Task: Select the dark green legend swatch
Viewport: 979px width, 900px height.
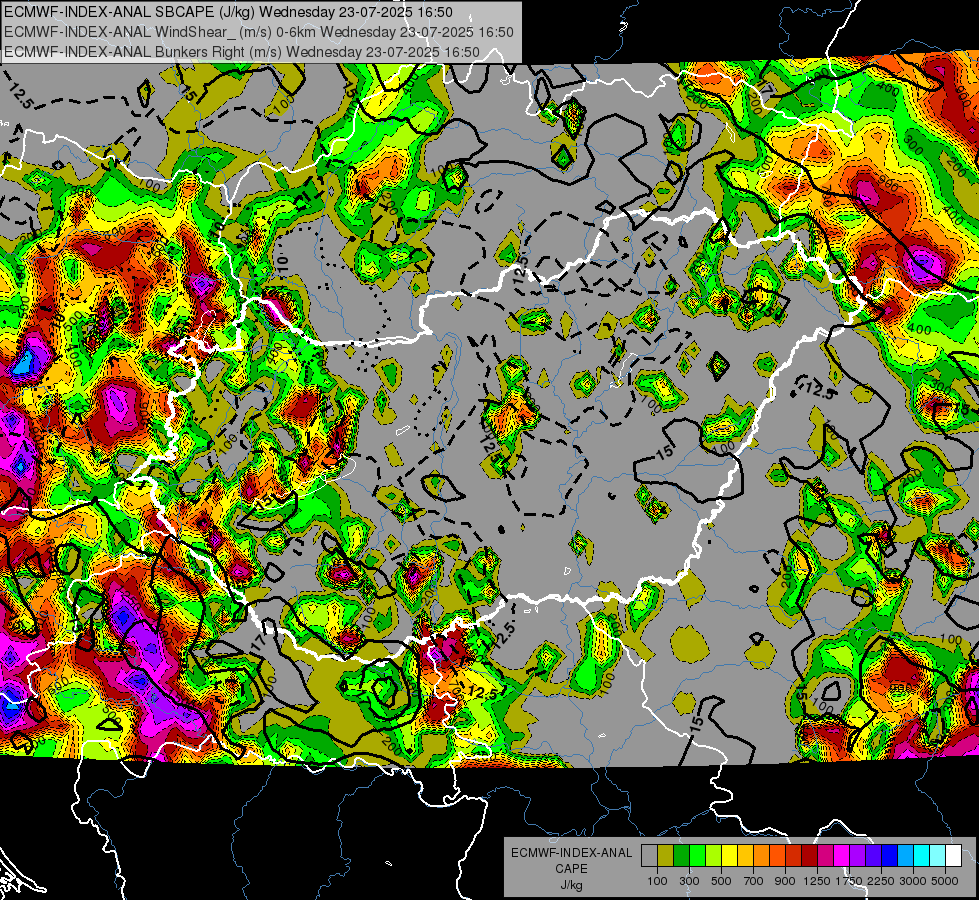Action: (x=681, y=855)
